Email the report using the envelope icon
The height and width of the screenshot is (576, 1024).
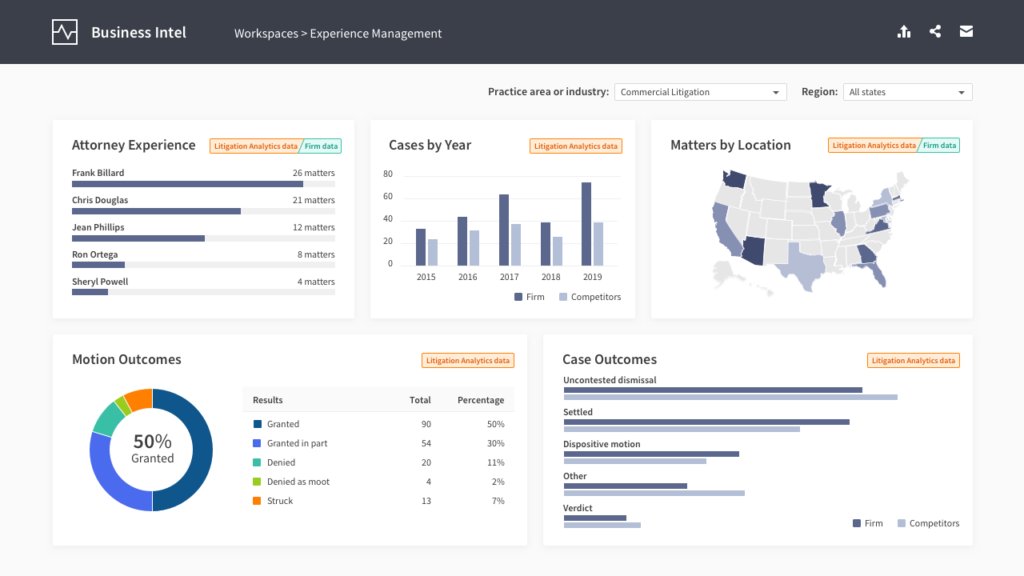(966, 31)
